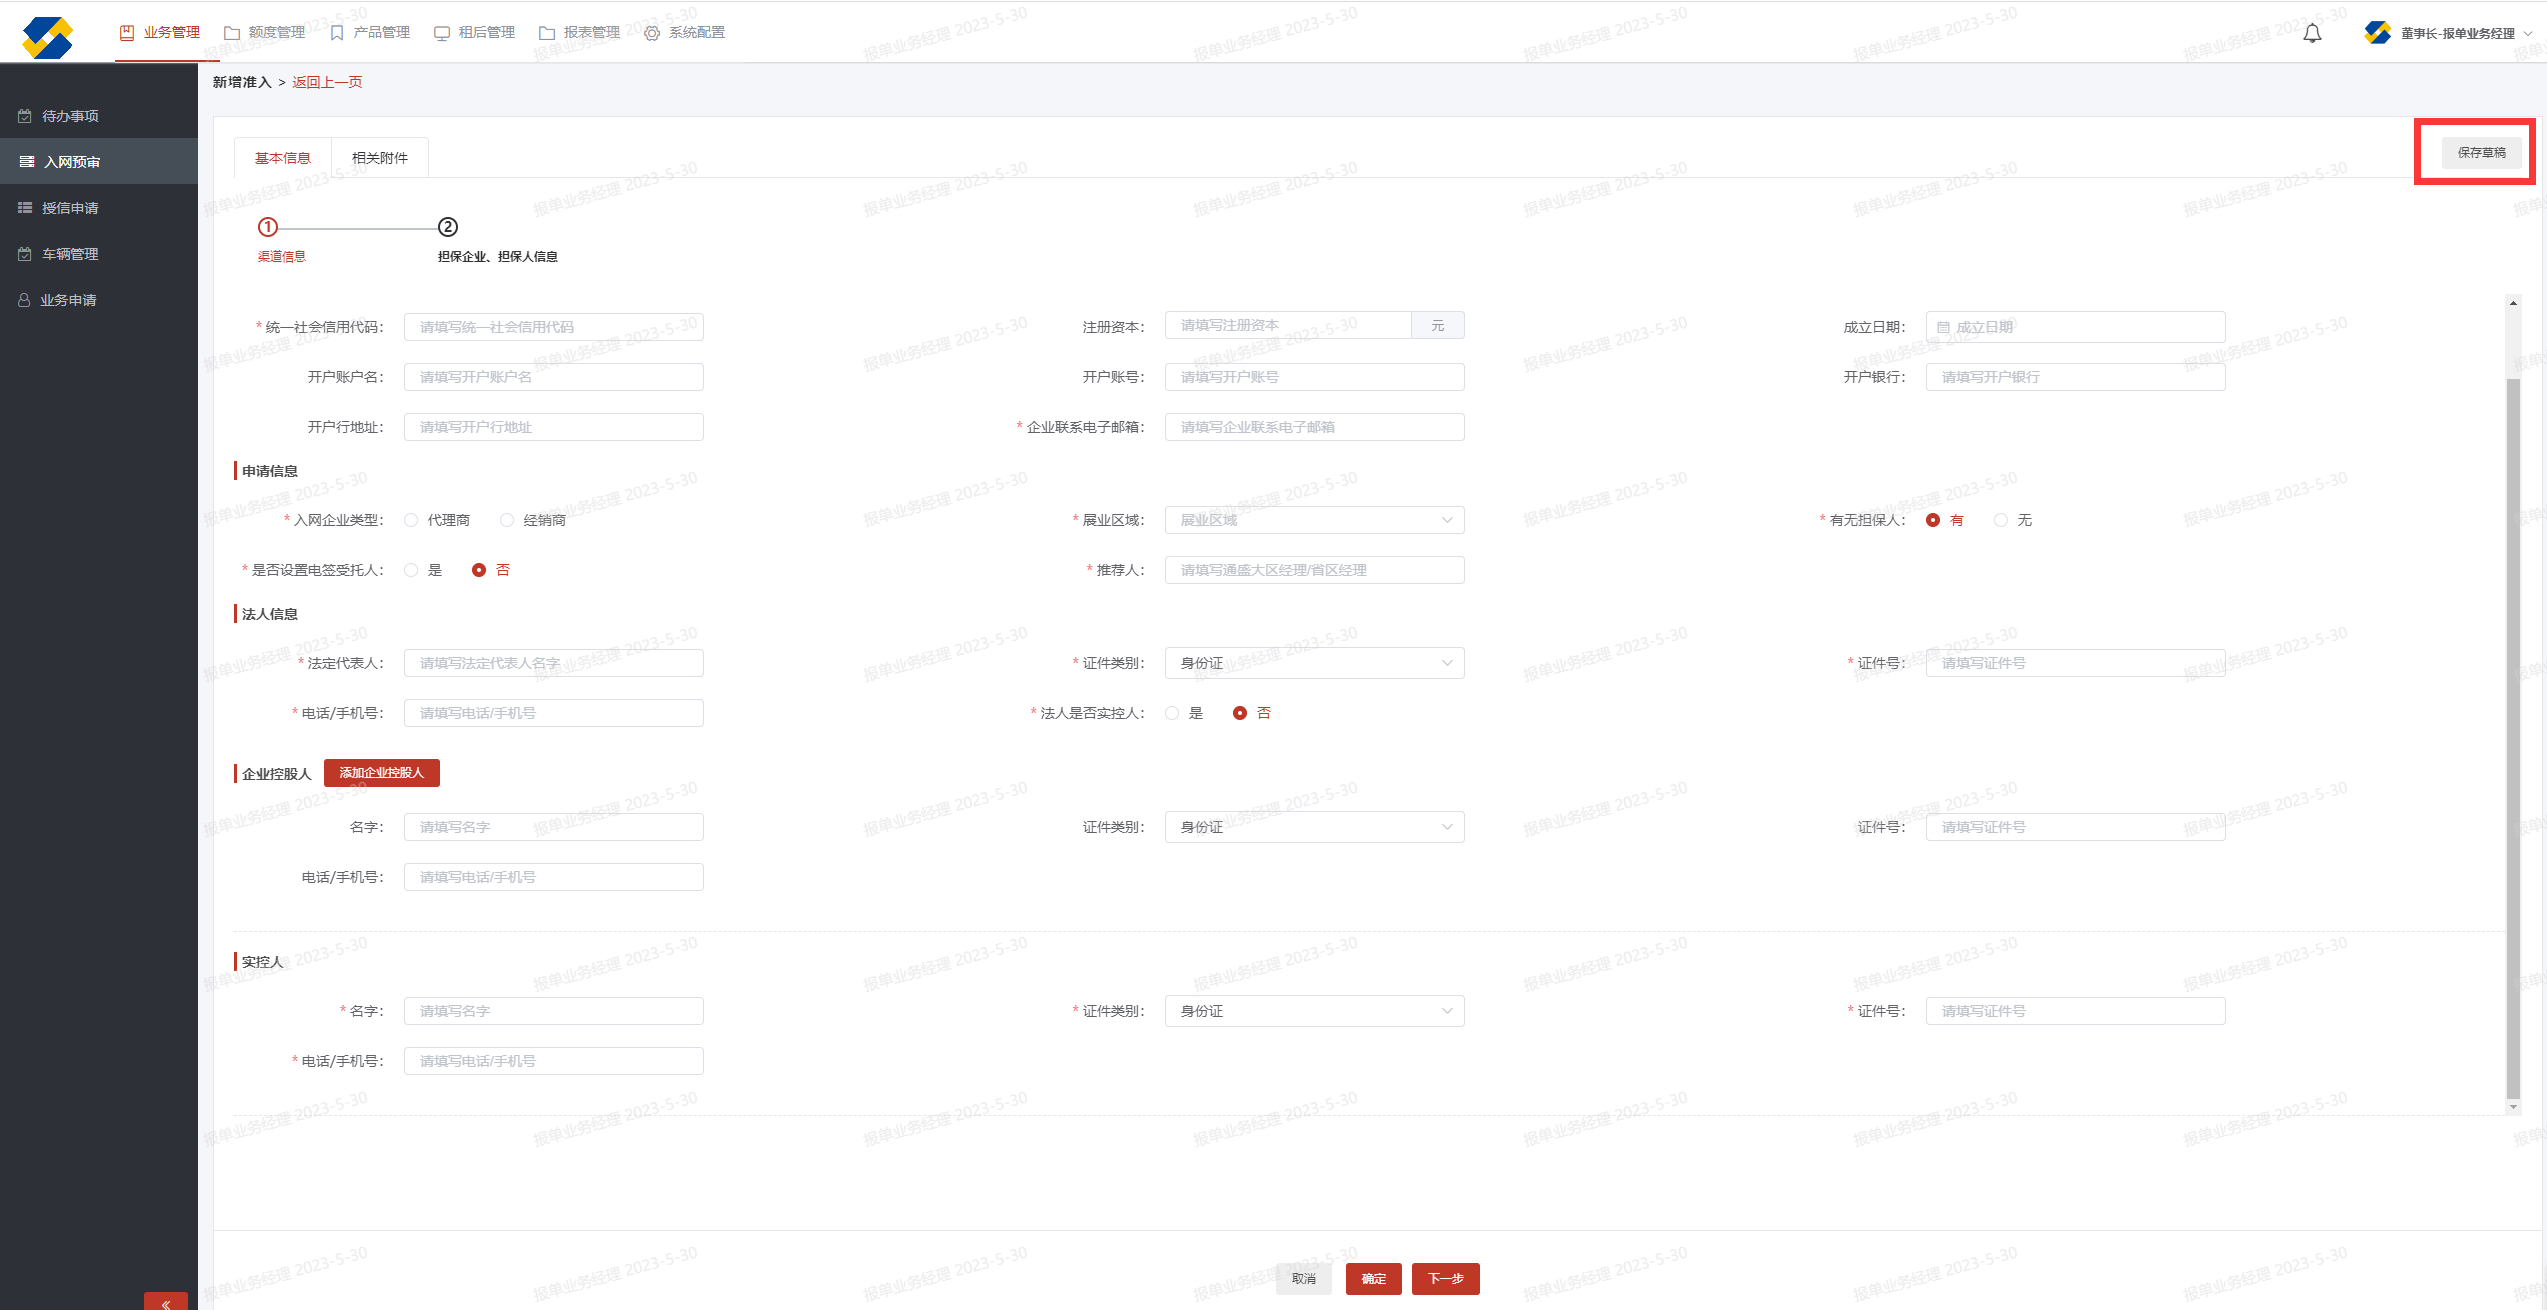Click the 统一社会信用代码 input field
The height and width of the screenshot is (1310, 2547).
(553, 327)
